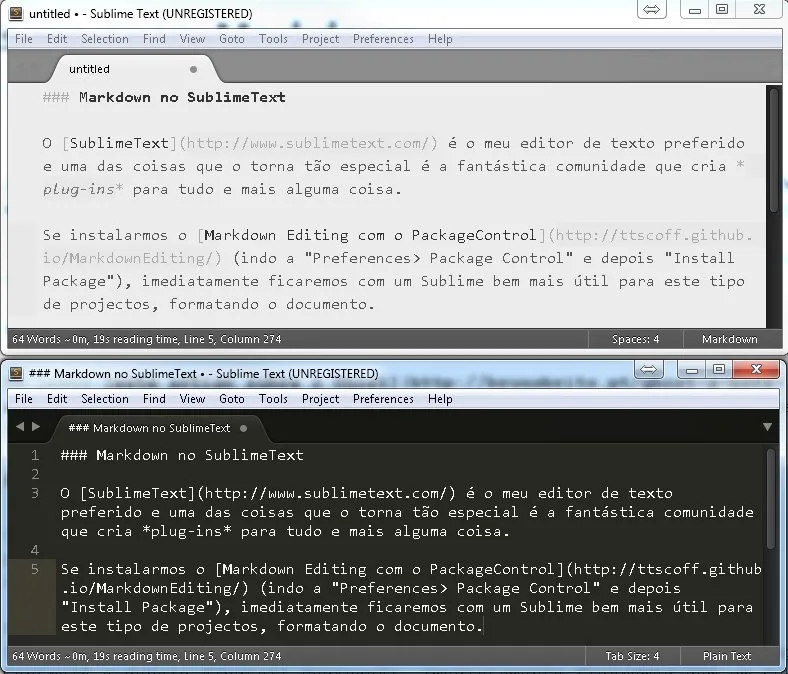
Task: Open Edit menu in top window
Action: (x=57, y=39)
